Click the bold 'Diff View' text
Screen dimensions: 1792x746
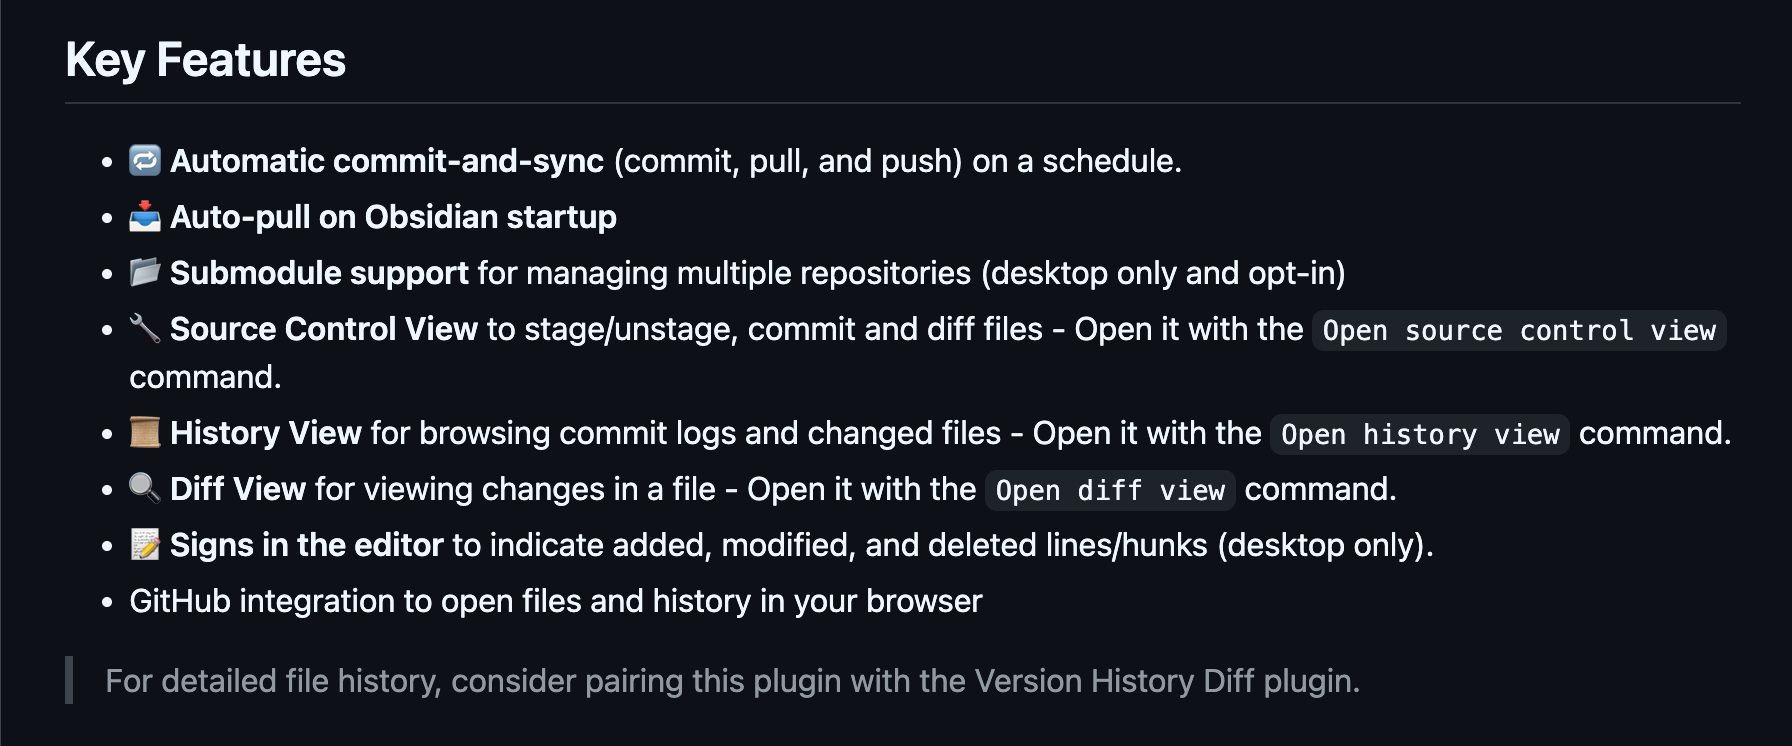click(x=238, y=489)
